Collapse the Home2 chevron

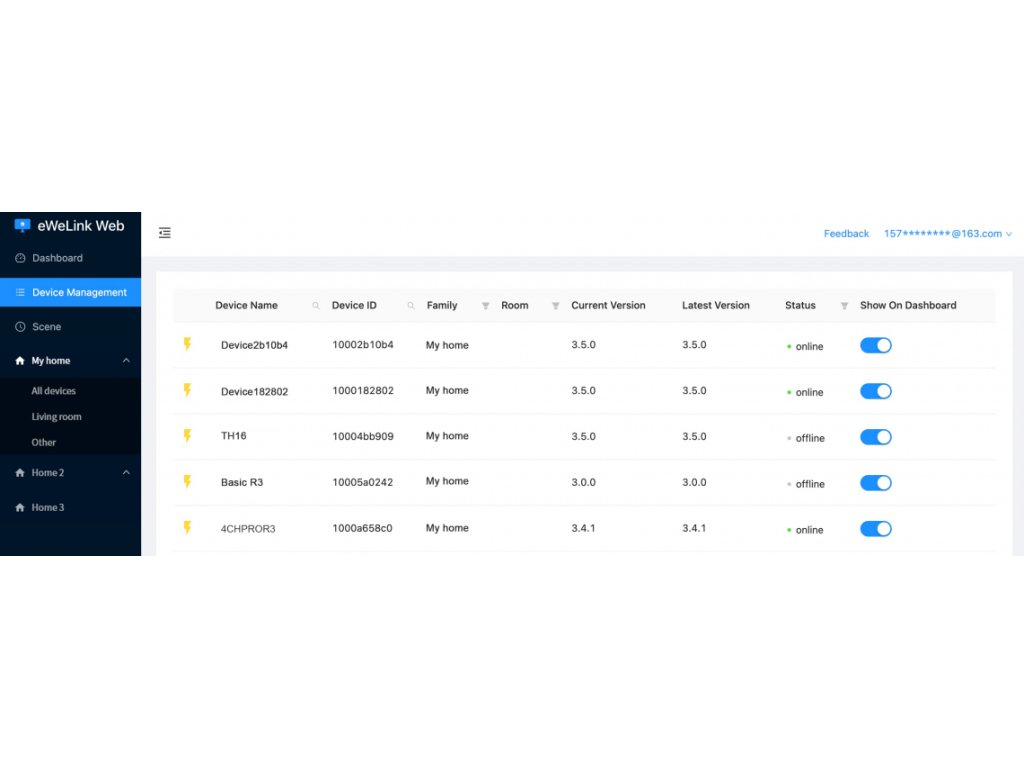click(126, 473)
